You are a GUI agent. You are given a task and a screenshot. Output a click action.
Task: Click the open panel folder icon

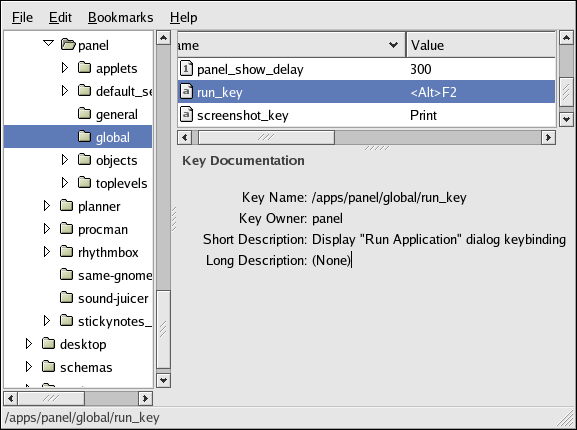click(x=68, y=45)
